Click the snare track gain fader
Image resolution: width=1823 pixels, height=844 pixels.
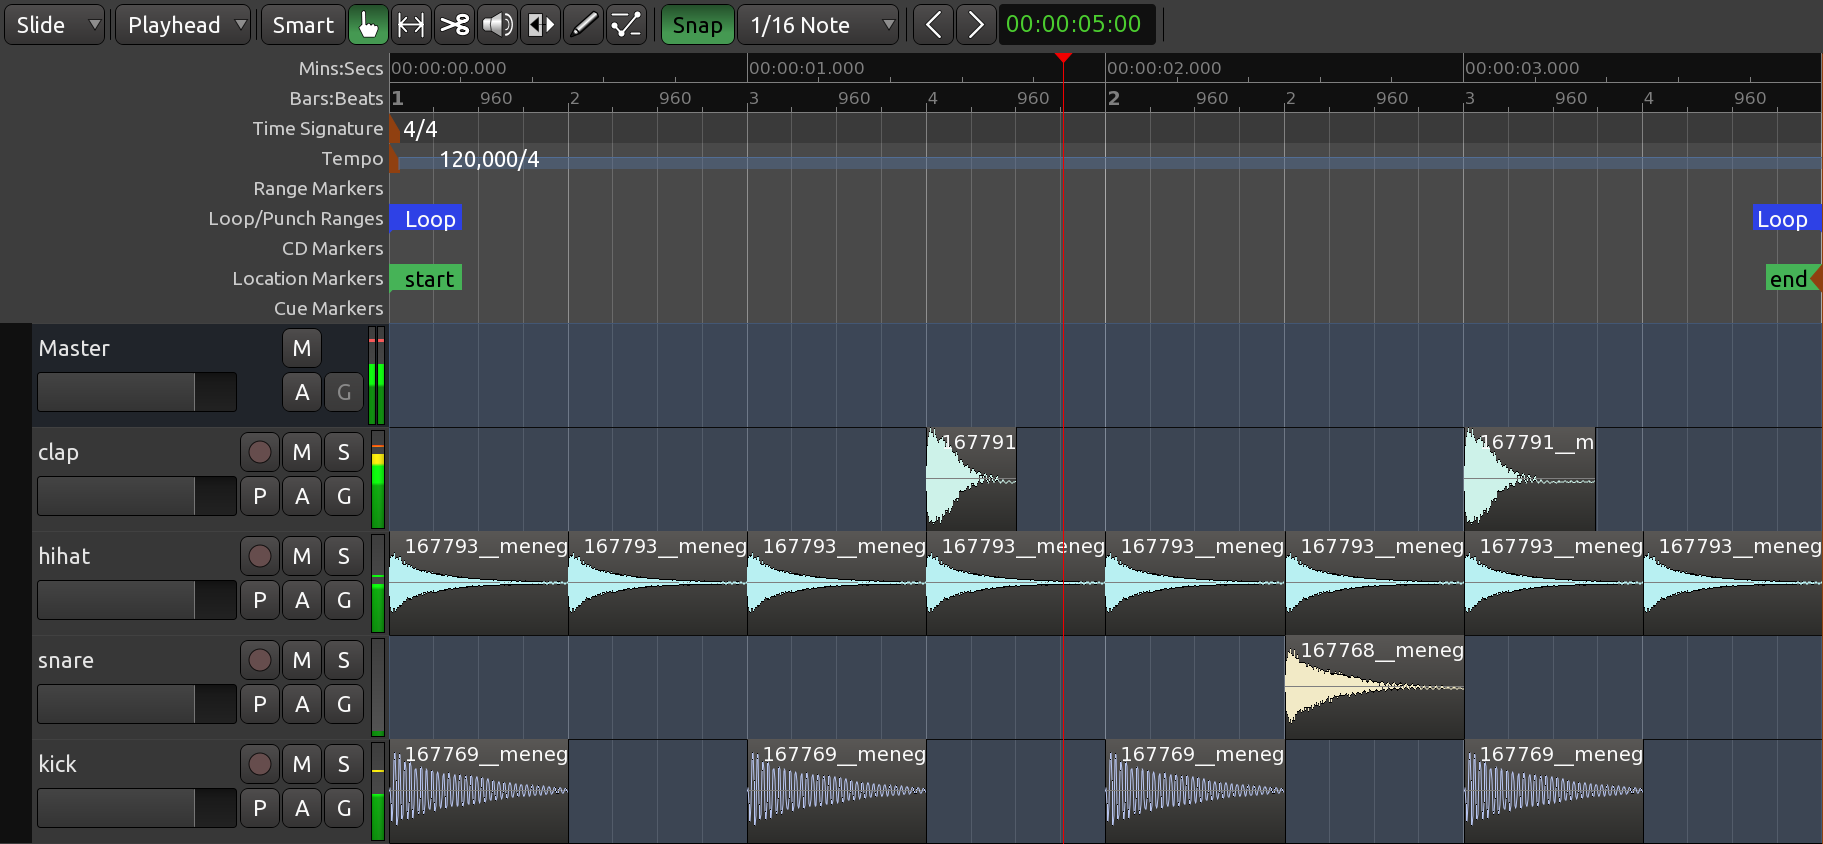click(137, 704)
